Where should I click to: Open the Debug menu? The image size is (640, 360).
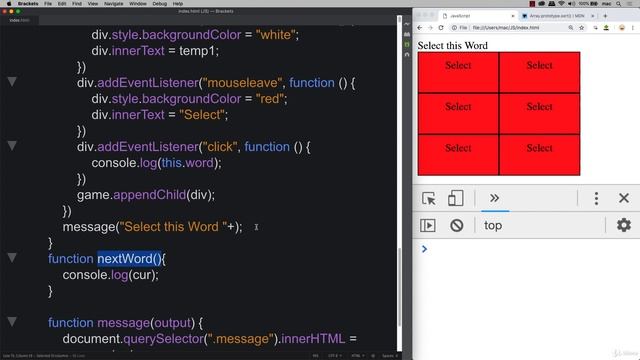(x=160, y=4)
